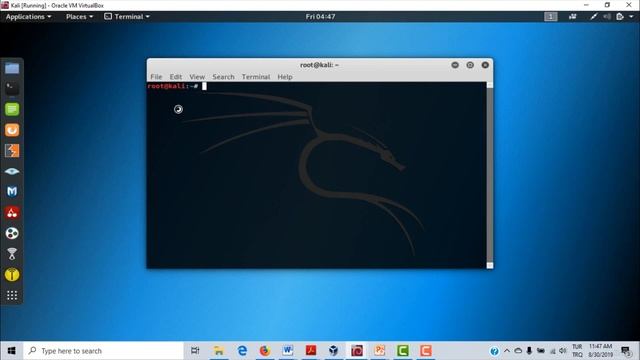Launch Terminal from the Kali dock
The height and width of the screenshot is (360, 640).
pos(12,89)
